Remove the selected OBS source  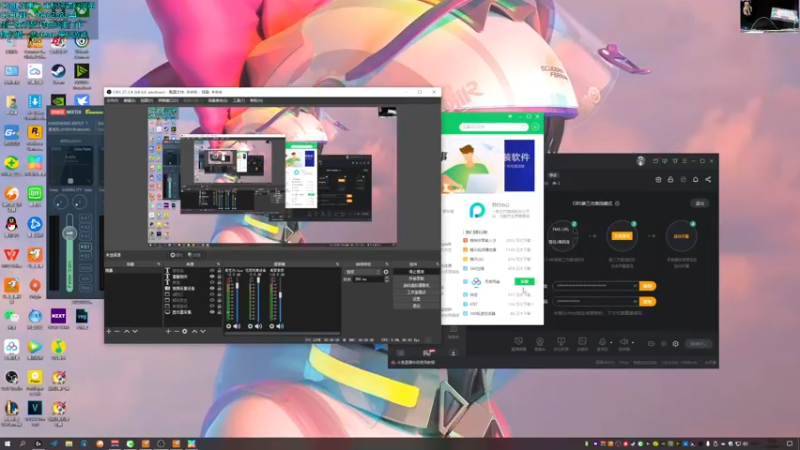176,332
